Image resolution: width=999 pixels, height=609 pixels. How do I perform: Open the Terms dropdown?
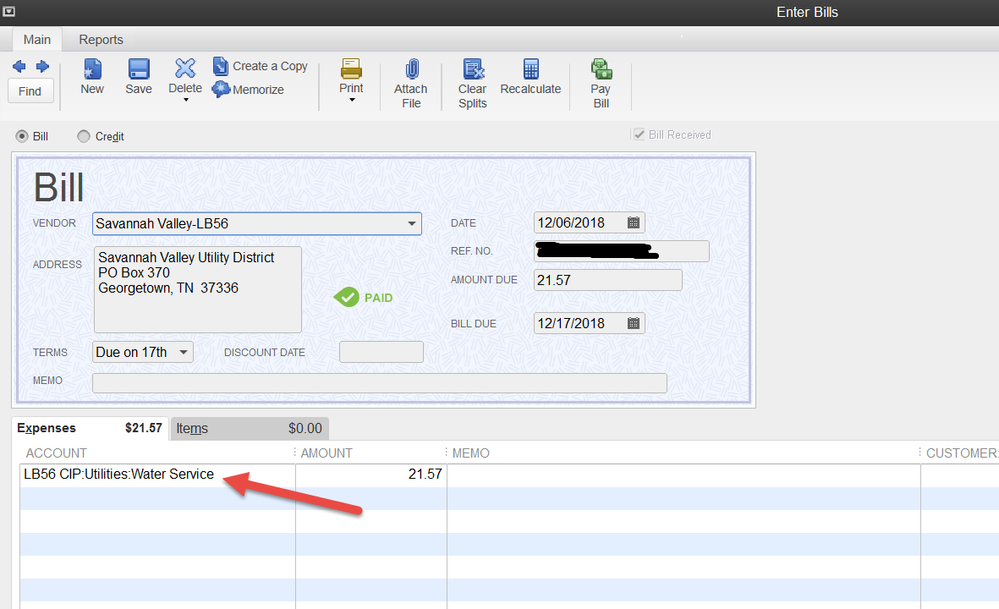[x=183, y=352]
